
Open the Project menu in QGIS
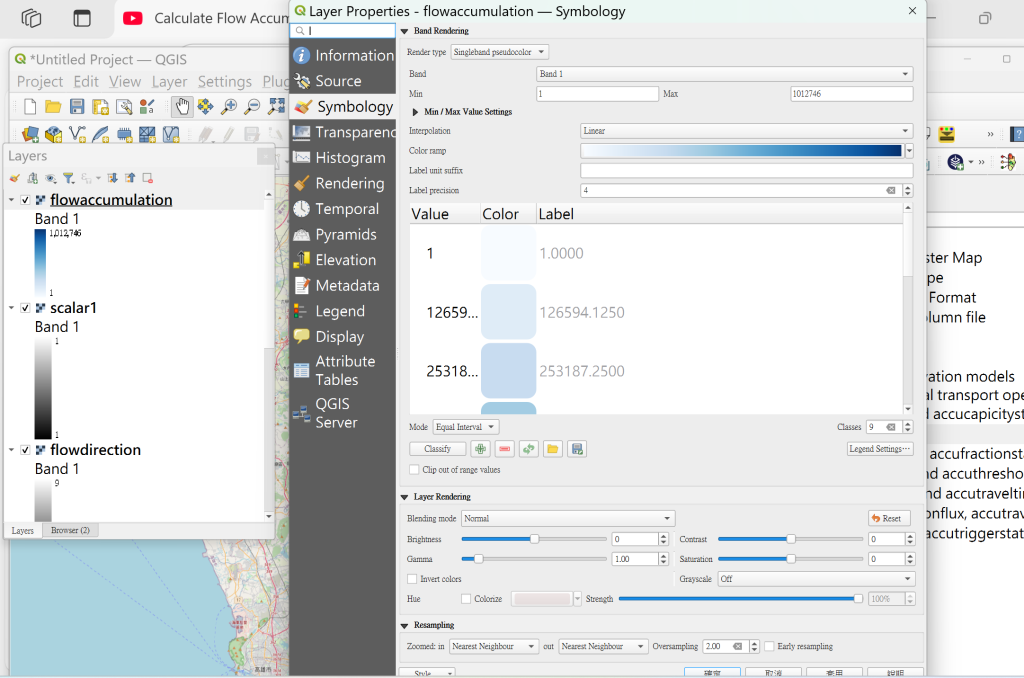pos(40,82)
